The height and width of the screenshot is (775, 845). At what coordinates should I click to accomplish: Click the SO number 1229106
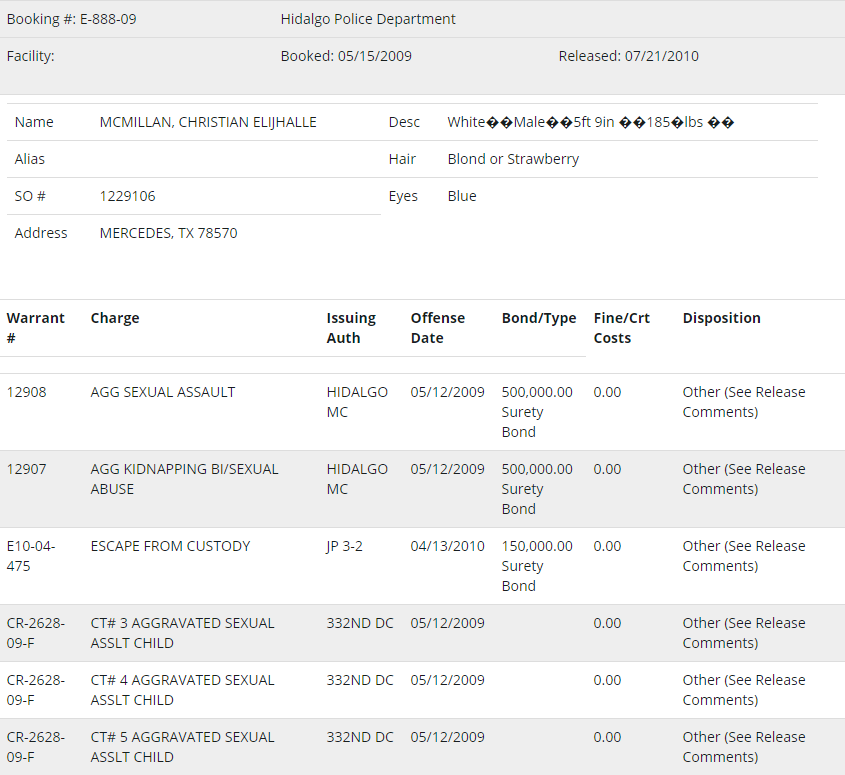click(x=127, y=196)
